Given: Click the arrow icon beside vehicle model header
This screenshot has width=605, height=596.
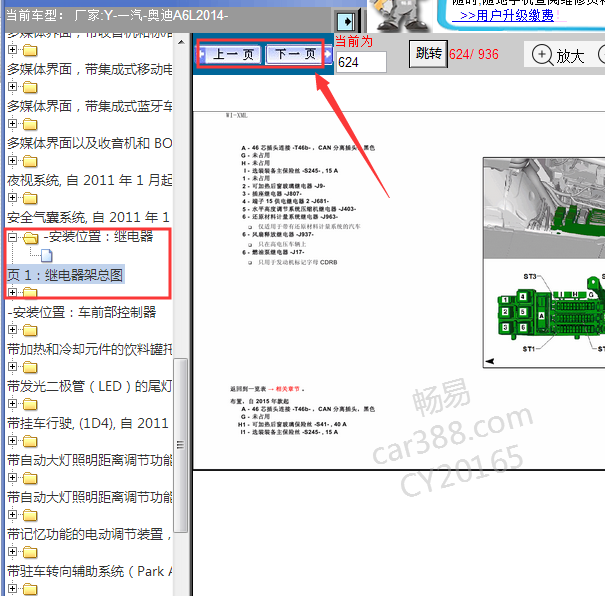Looking at the screenshot, I should click(x=346, y=21).
